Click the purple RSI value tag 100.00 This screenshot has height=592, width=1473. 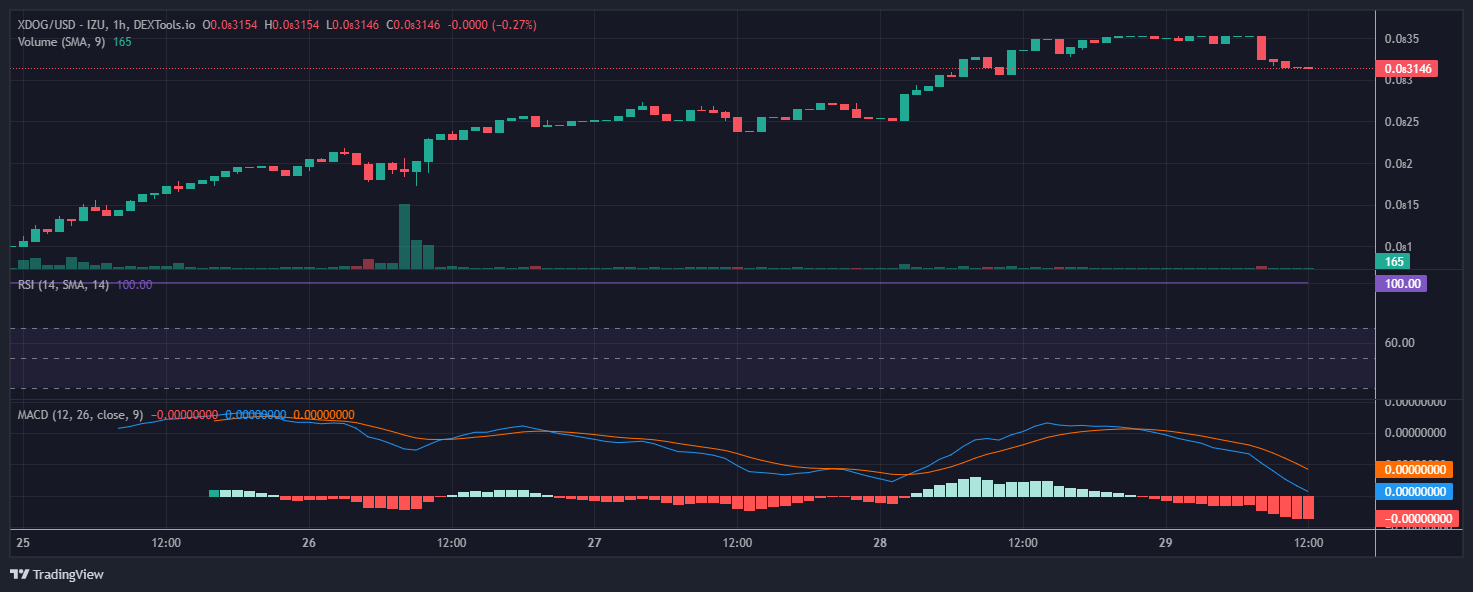click(1401, 284)
